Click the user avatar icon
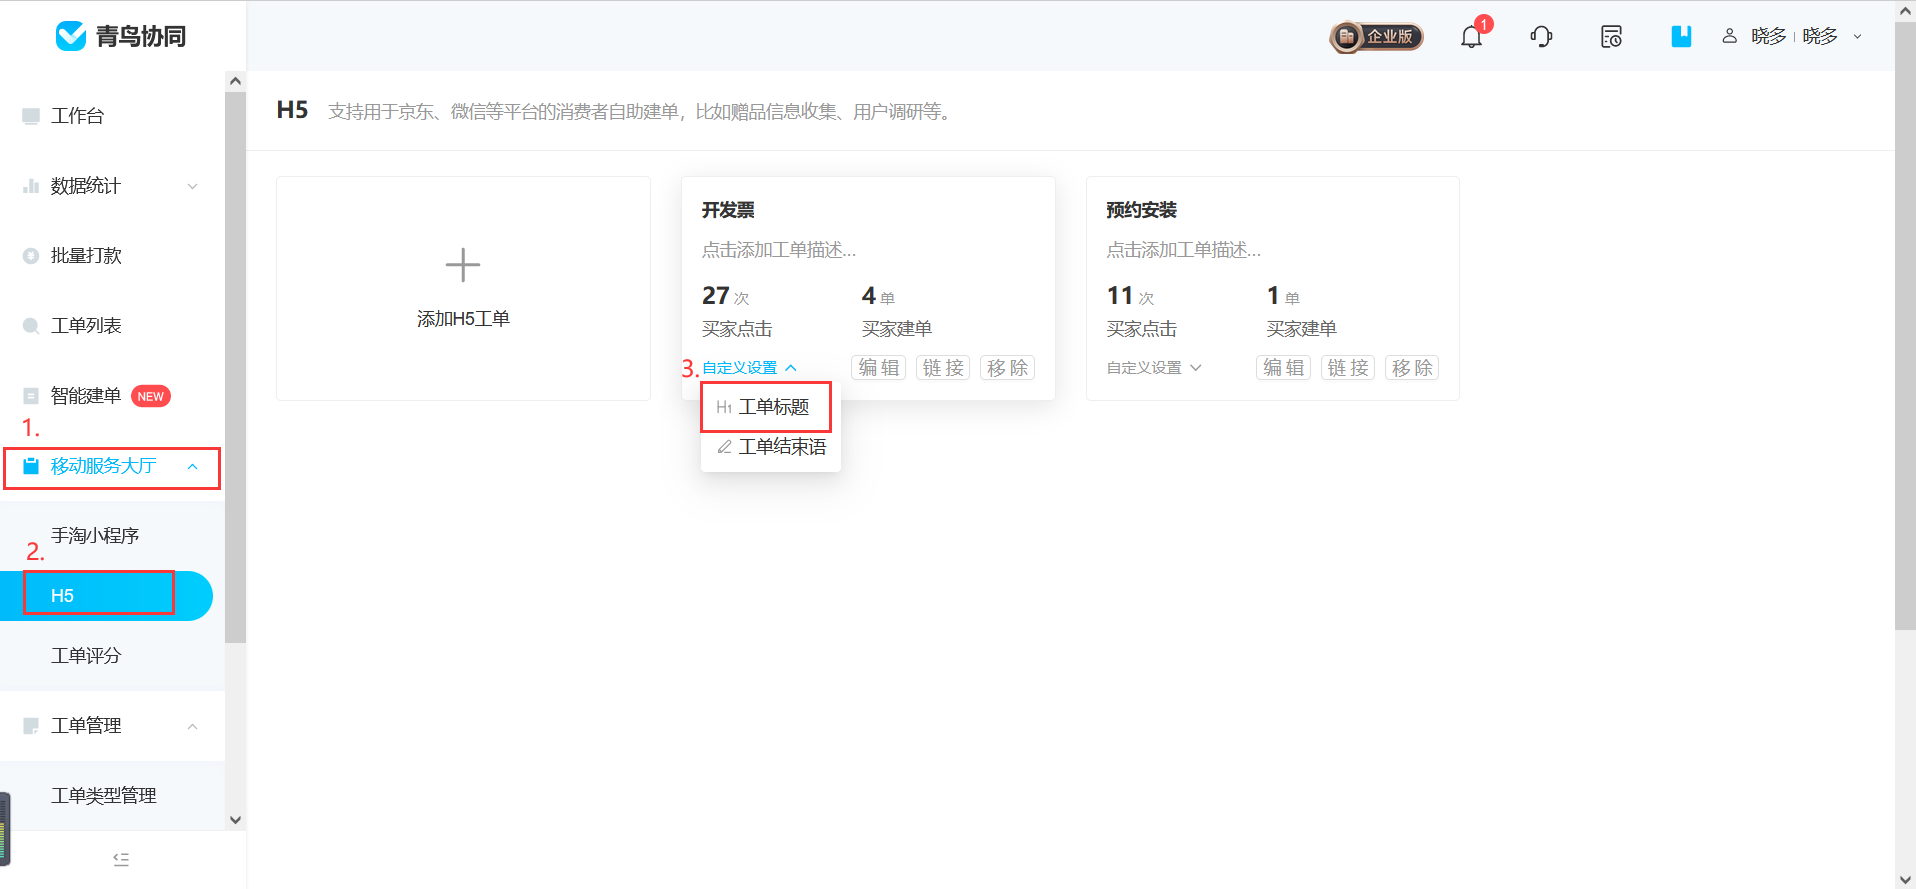This screenshot has width=1916, height=889. point(1729,36)
